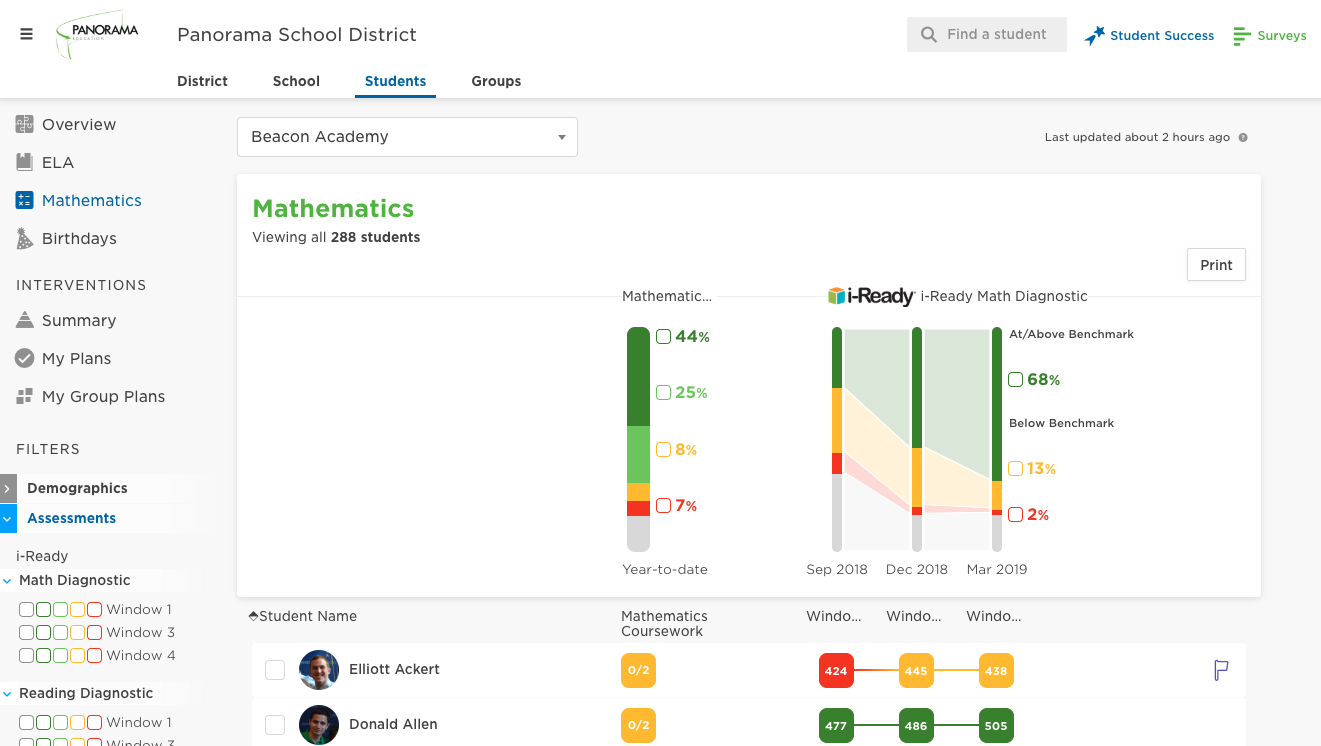Open the hamburger navigation menu
Viewport: 1321px width, 746px height.
(26, 34)
